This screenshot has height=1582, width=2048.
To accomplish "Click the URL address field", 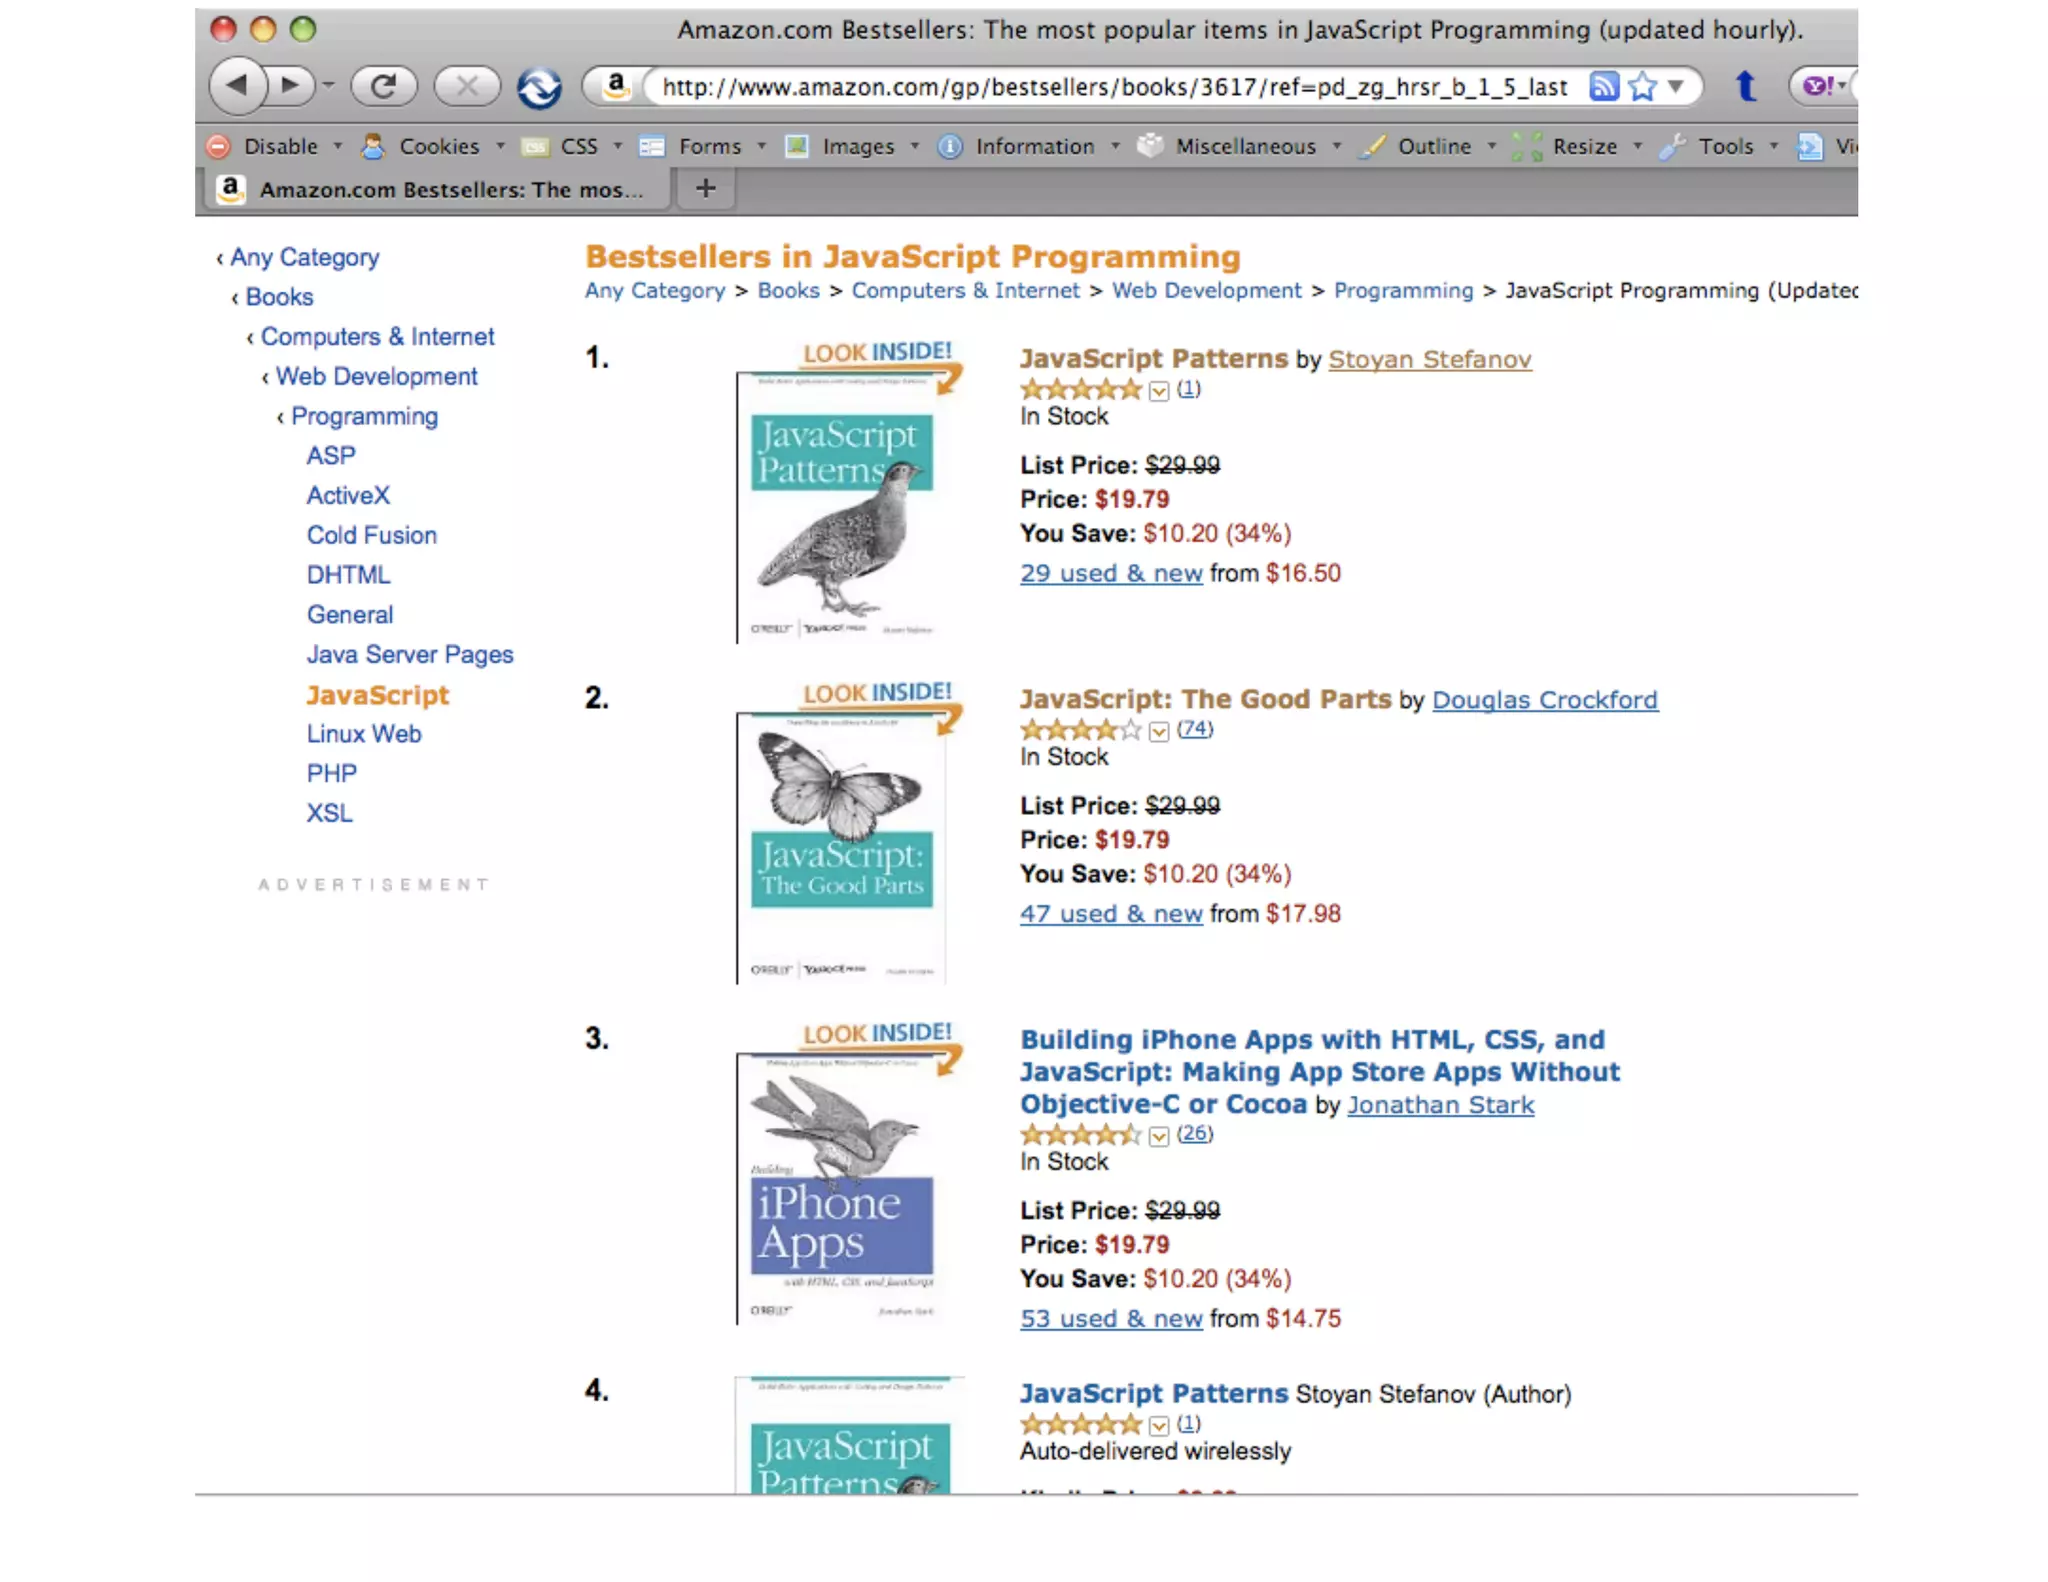I will coord(1114,87).
